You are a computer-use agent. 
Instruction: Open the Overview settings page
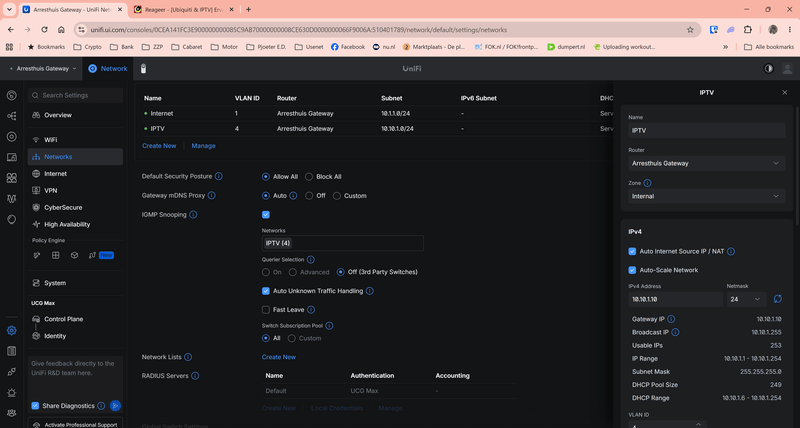pyautogui.click(x=75, y=115)
